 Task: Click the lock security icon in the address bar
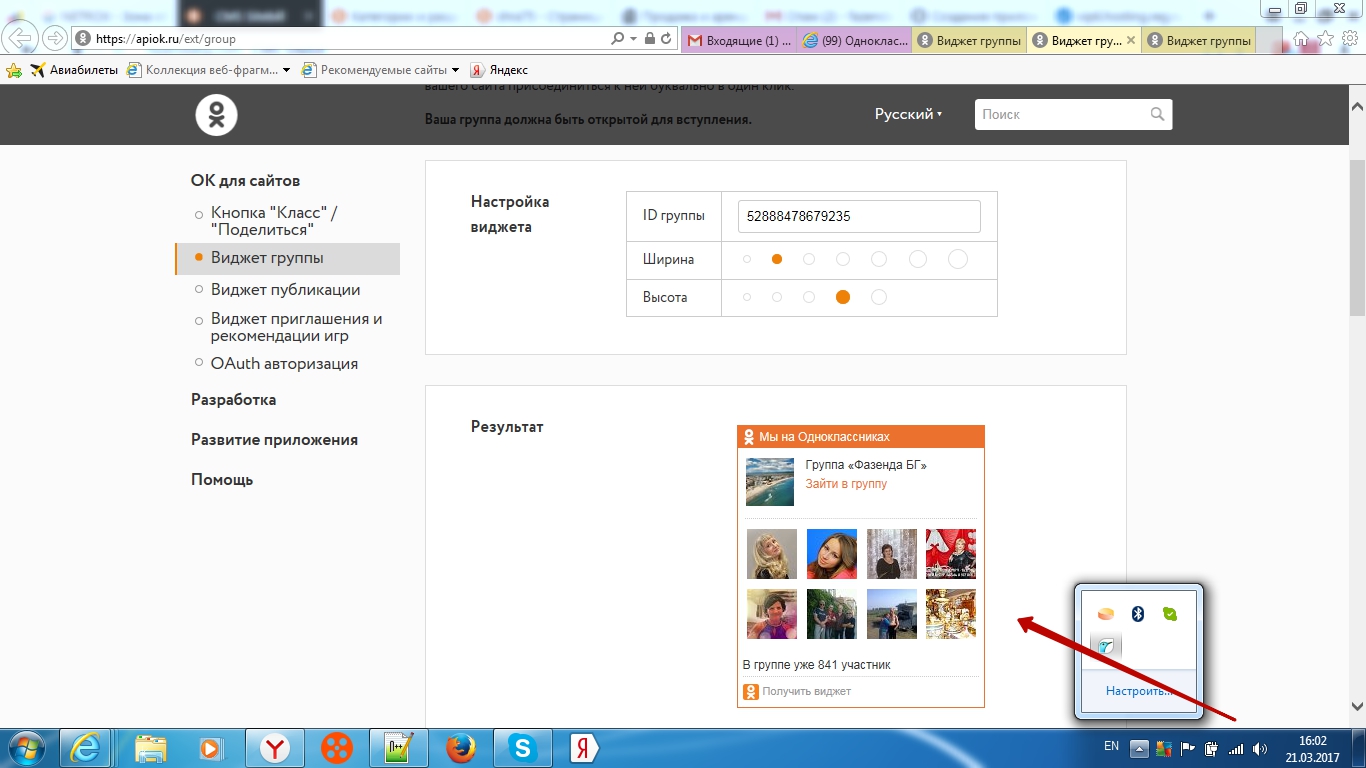point(650,39)
